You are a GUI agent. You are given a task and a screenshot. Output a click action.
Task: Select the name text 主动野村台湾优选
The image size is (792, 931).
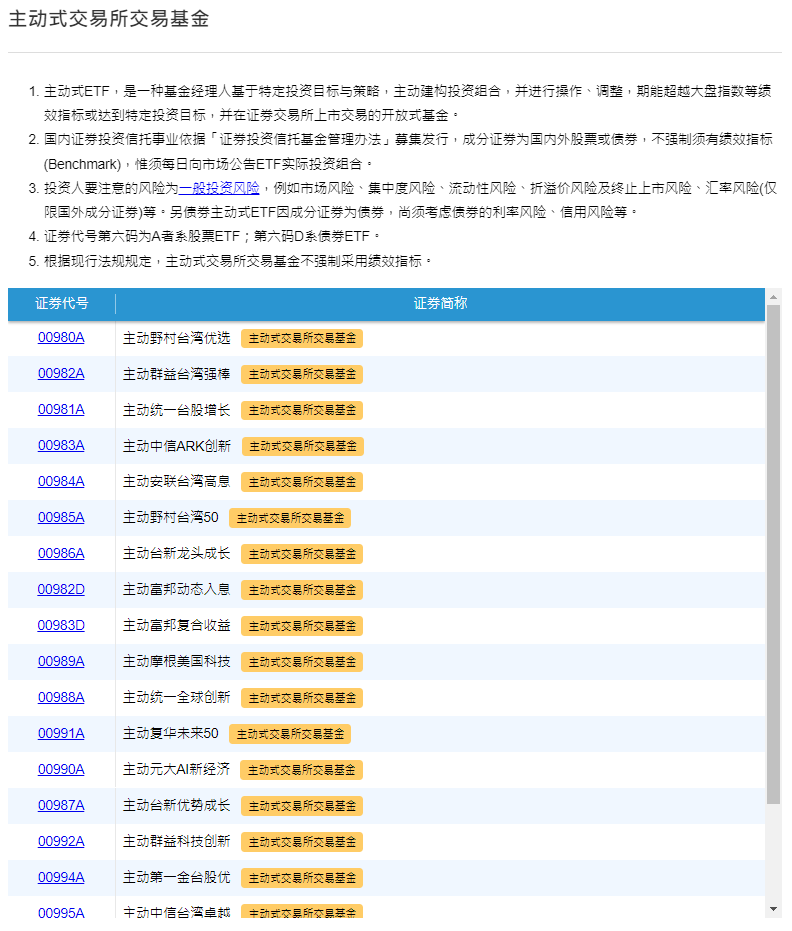click(176, 338)
